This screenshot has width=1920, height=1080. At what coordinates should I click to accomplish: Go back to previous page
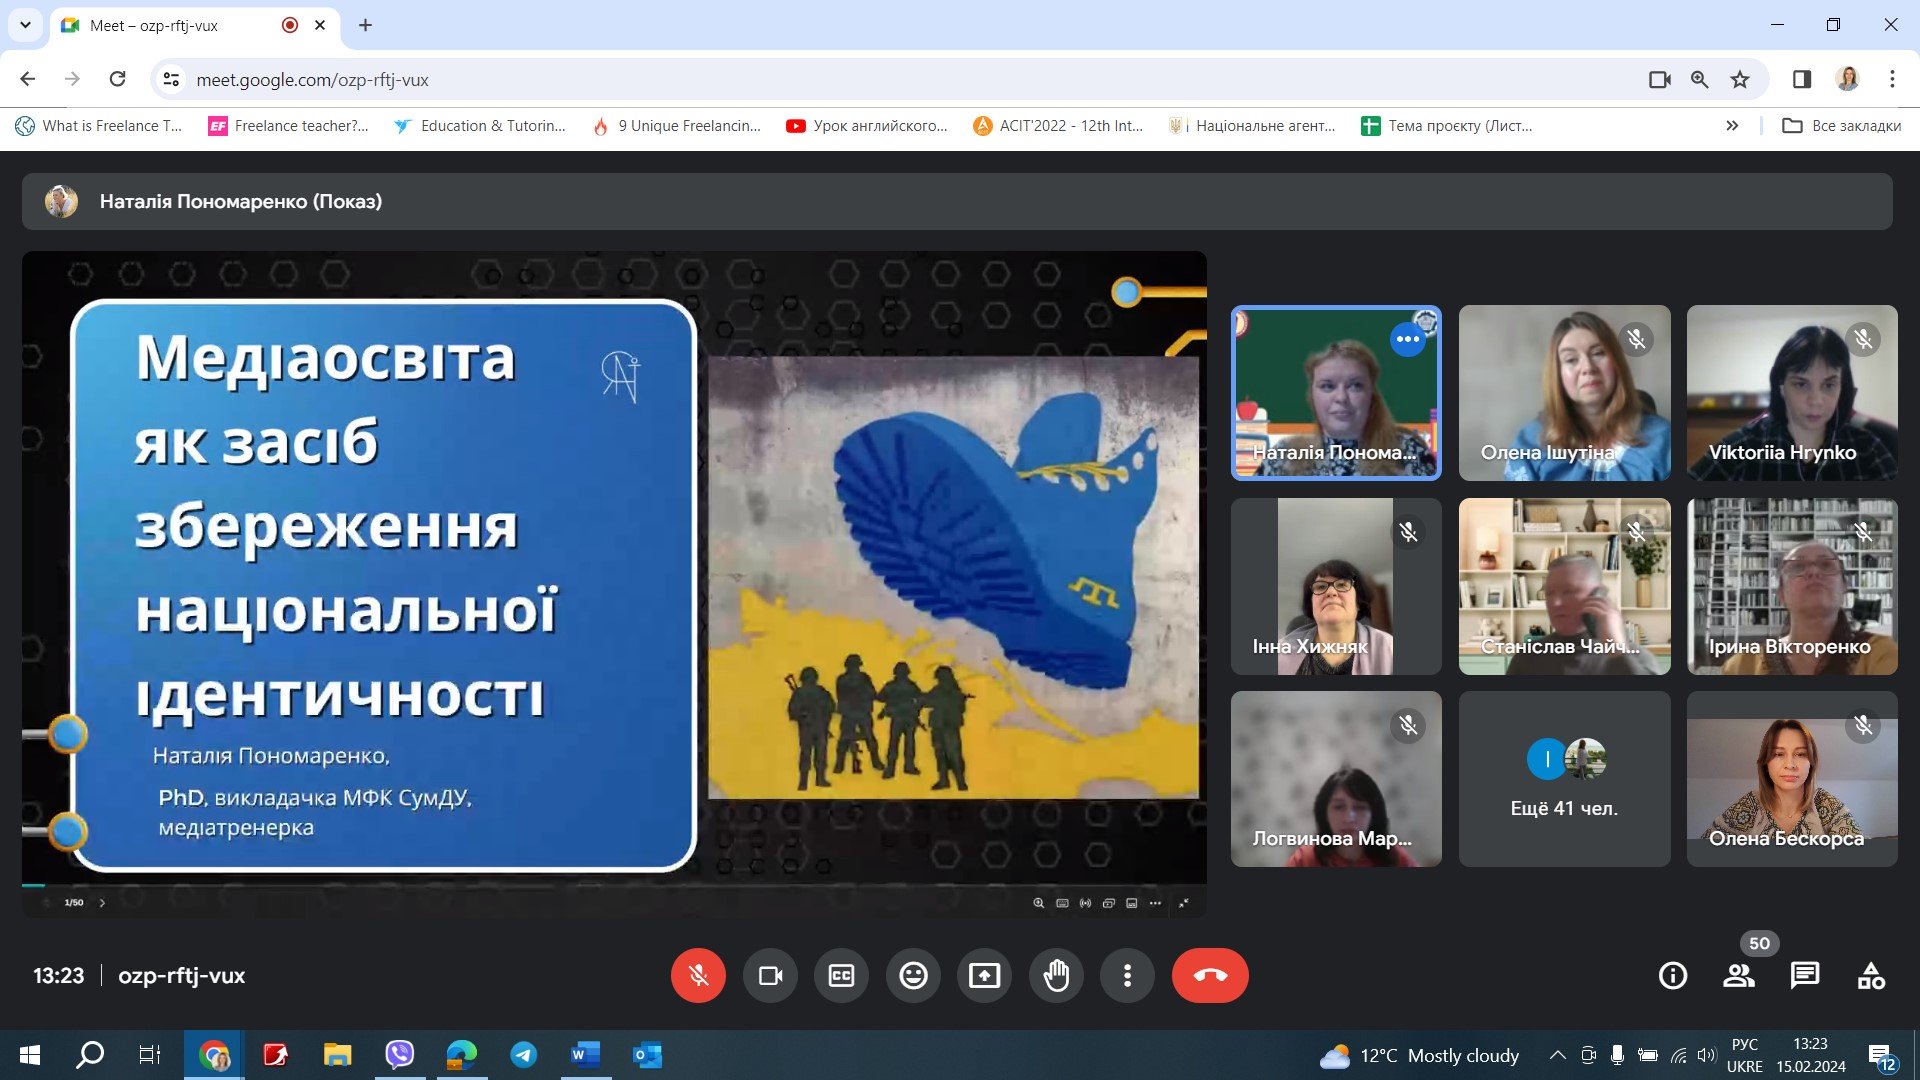(x=28, y=79)
